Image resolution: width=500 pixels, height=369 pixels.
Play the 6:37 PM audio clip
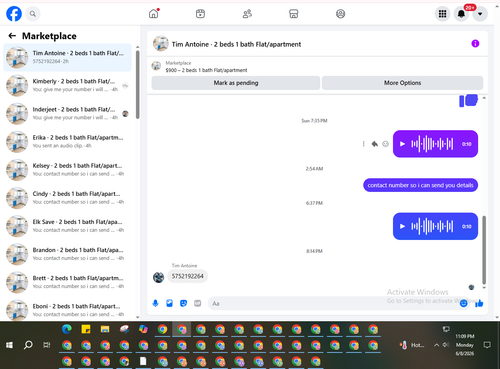[402, 226]
